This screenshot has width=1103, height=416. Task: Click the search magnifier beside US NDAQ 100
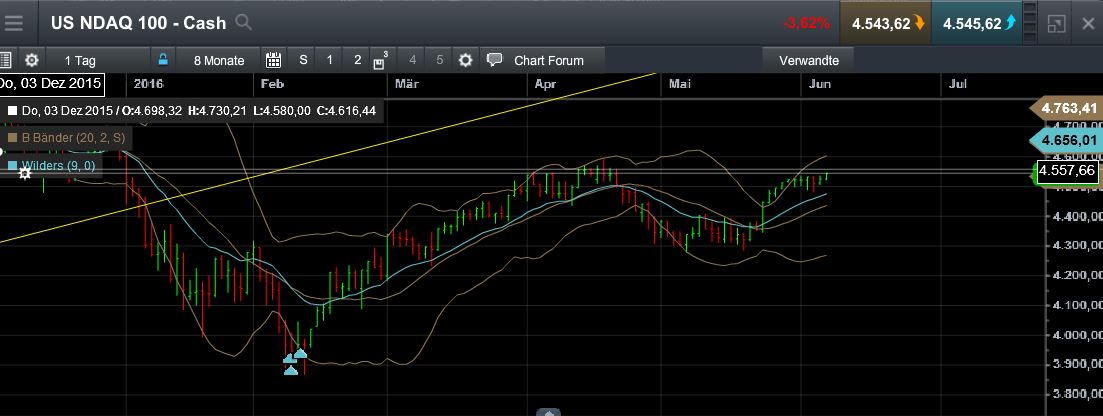[243, 23]
